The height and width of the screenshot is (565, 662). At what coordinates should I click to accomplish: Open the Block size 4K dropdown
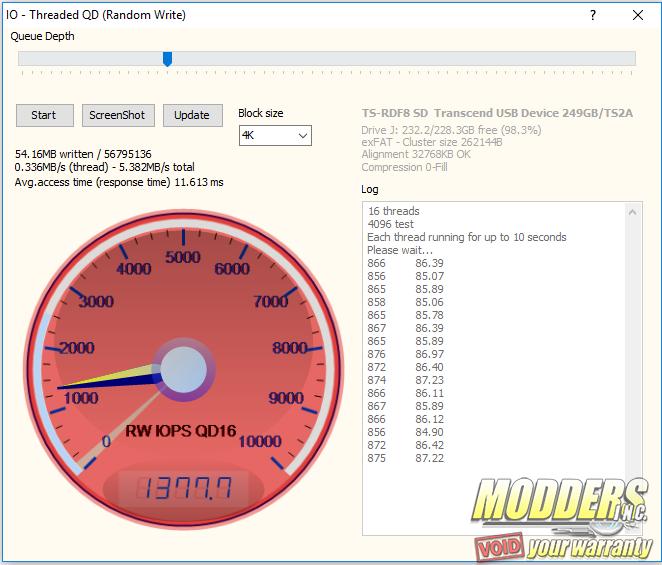(275, 136)
